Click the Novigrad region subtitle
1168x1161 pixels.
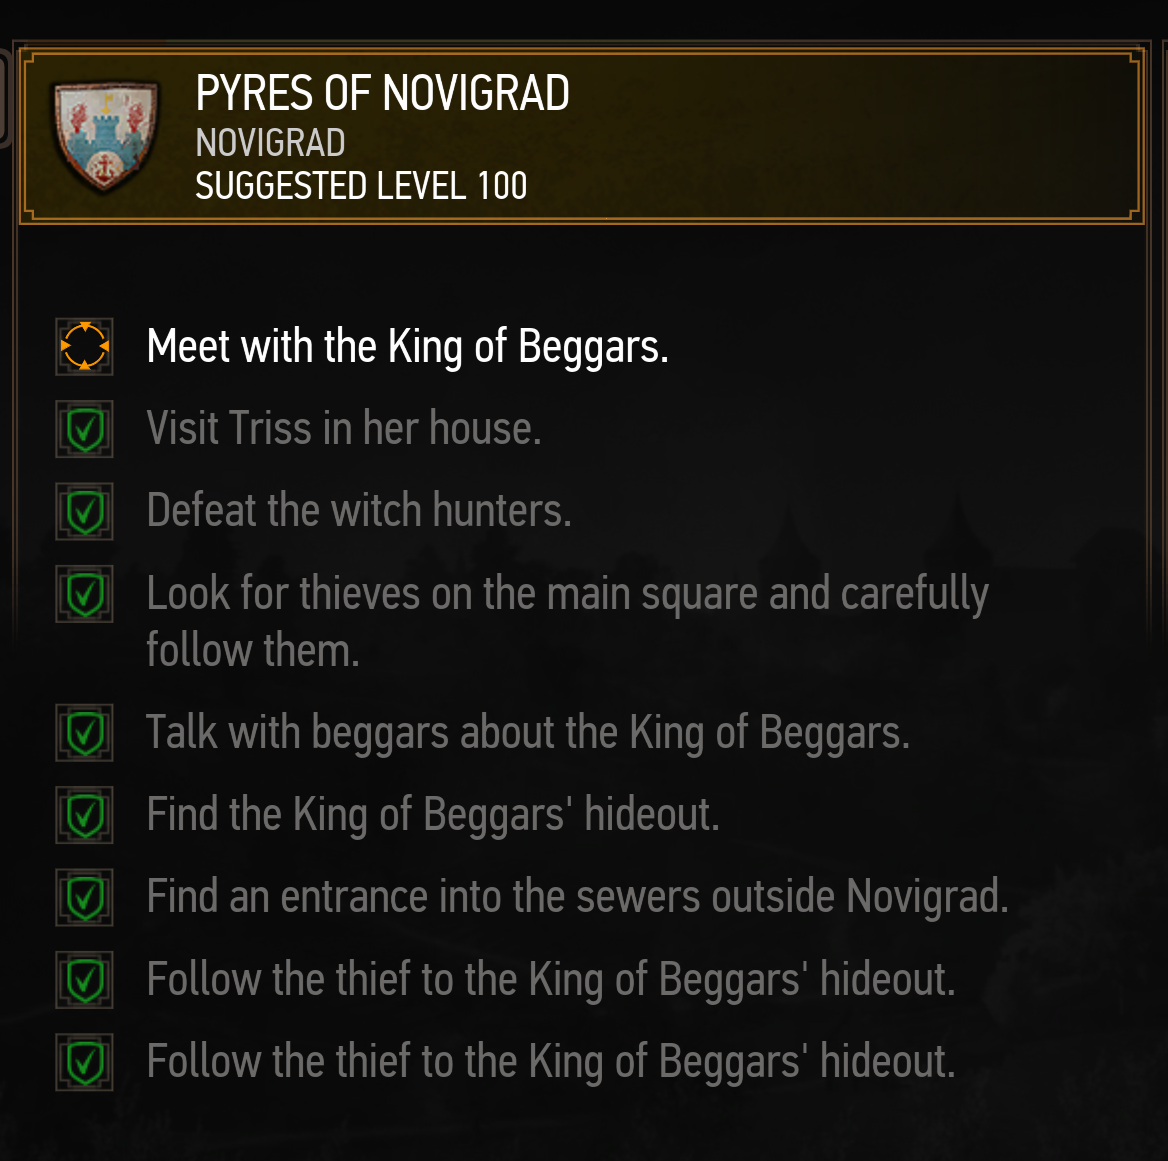point(270,143)
